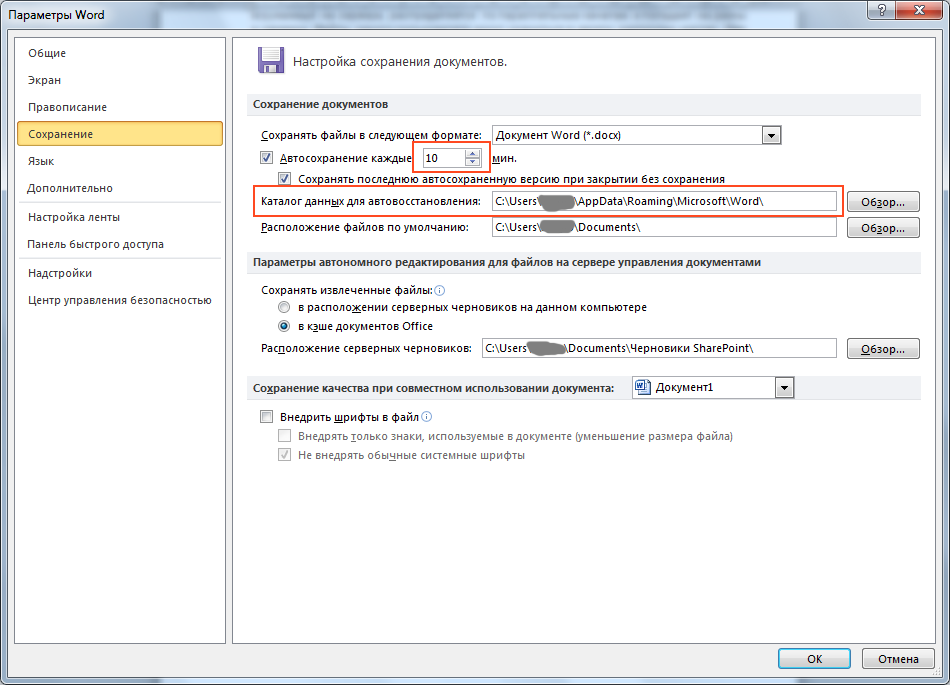This screenshot has height=685, width=950.
Task: Click Обзор for default file location
Action: 883,228
